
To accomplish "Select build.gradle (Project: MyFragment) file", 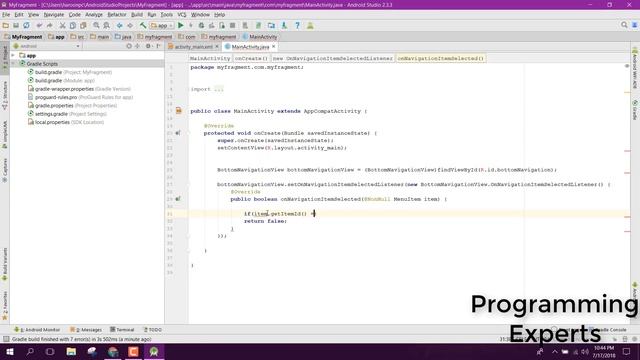I will pyautogui.click(x=70, y=72).
